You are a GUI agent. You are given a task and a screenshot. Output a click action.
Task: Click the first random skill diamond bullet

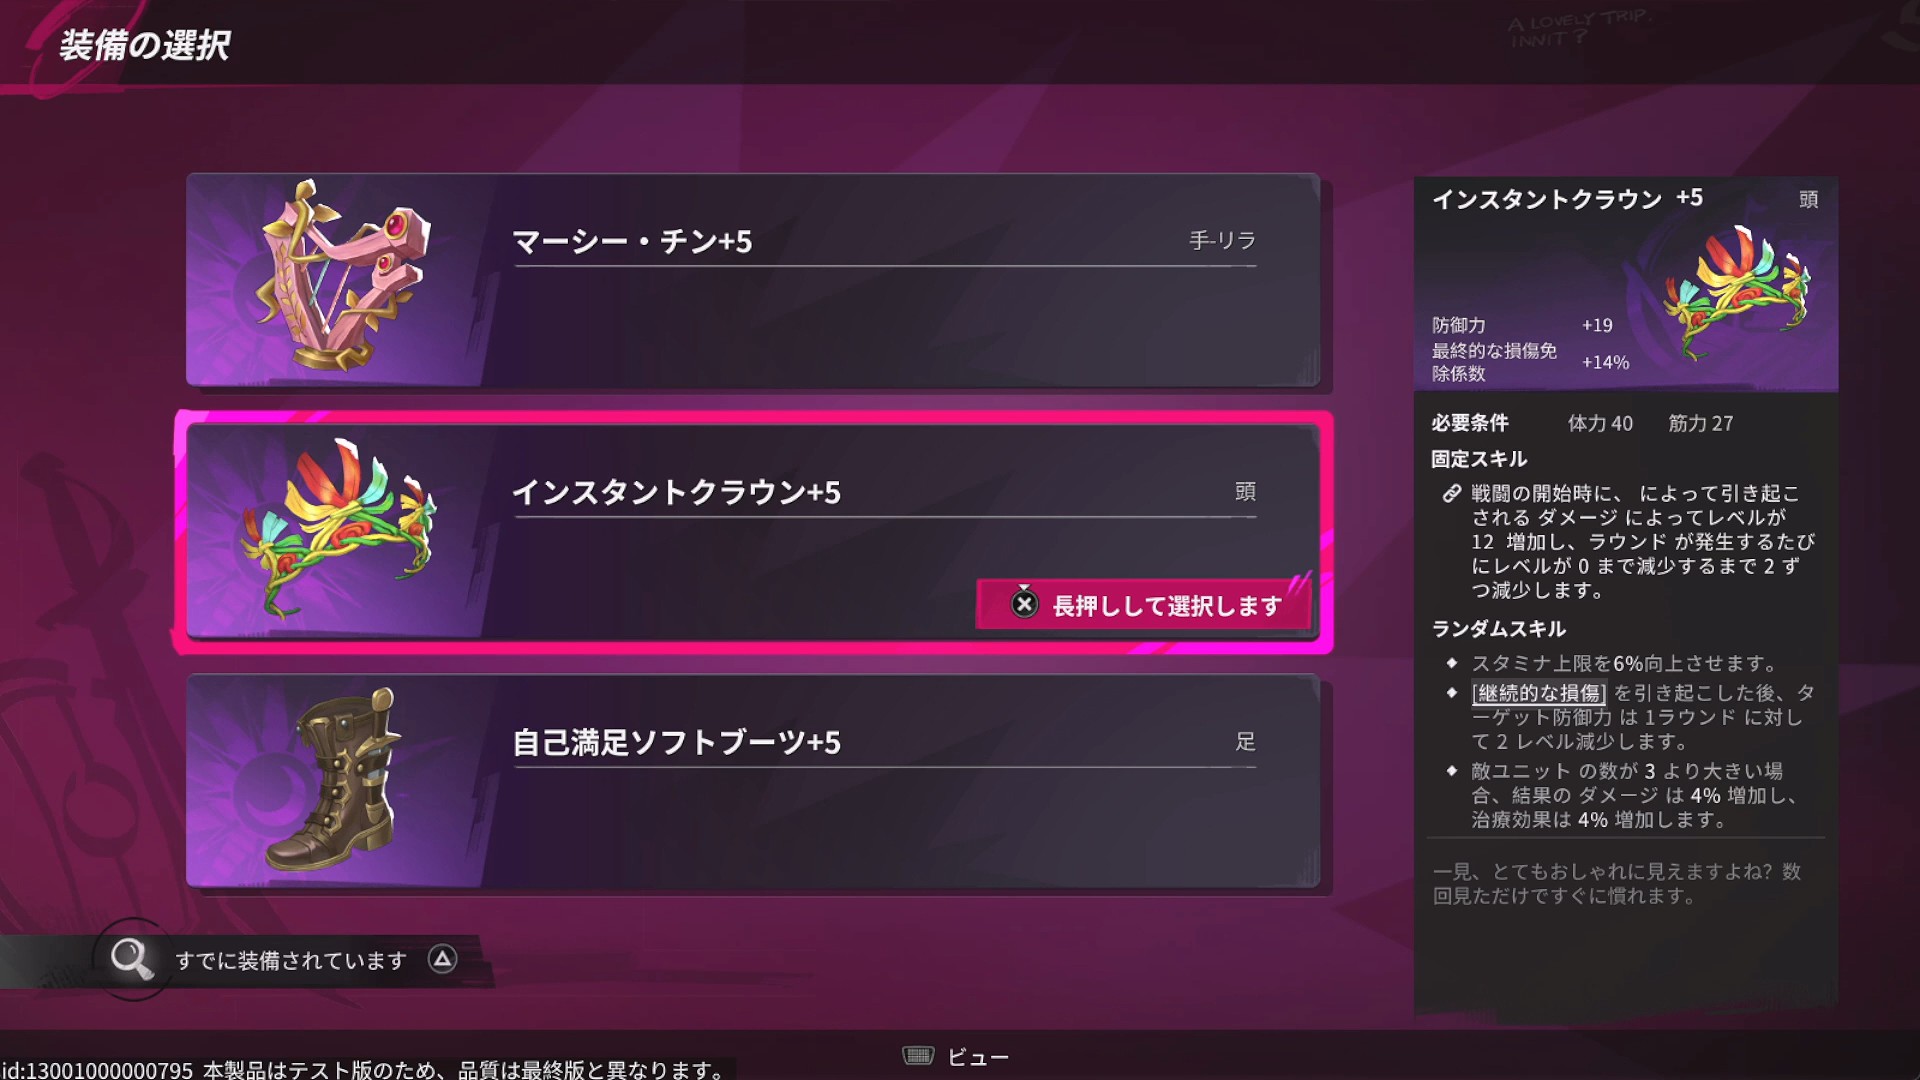[1451, 663]
